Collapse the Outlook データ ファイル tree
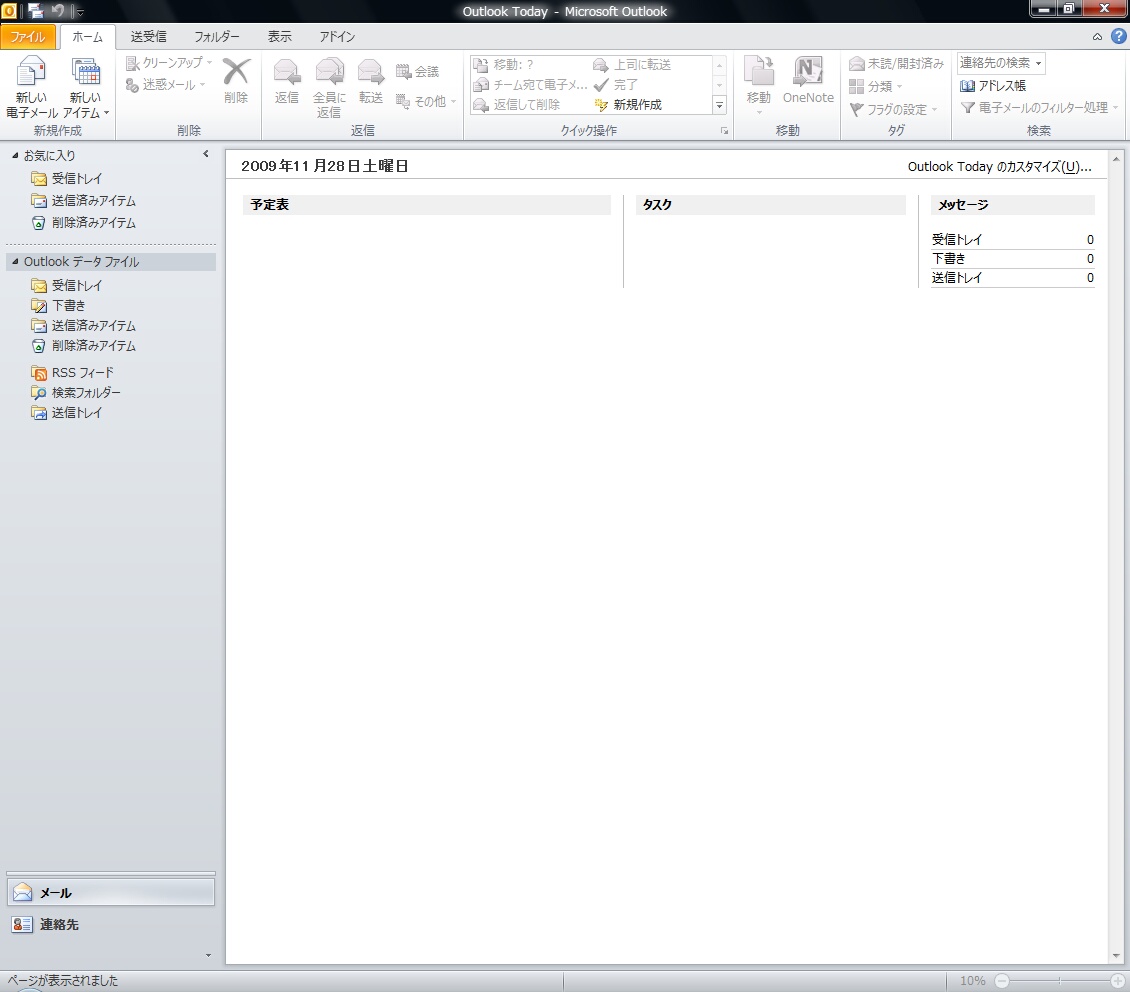The height and width of the screenshot is (992, 1130). [x=15, y=262]
